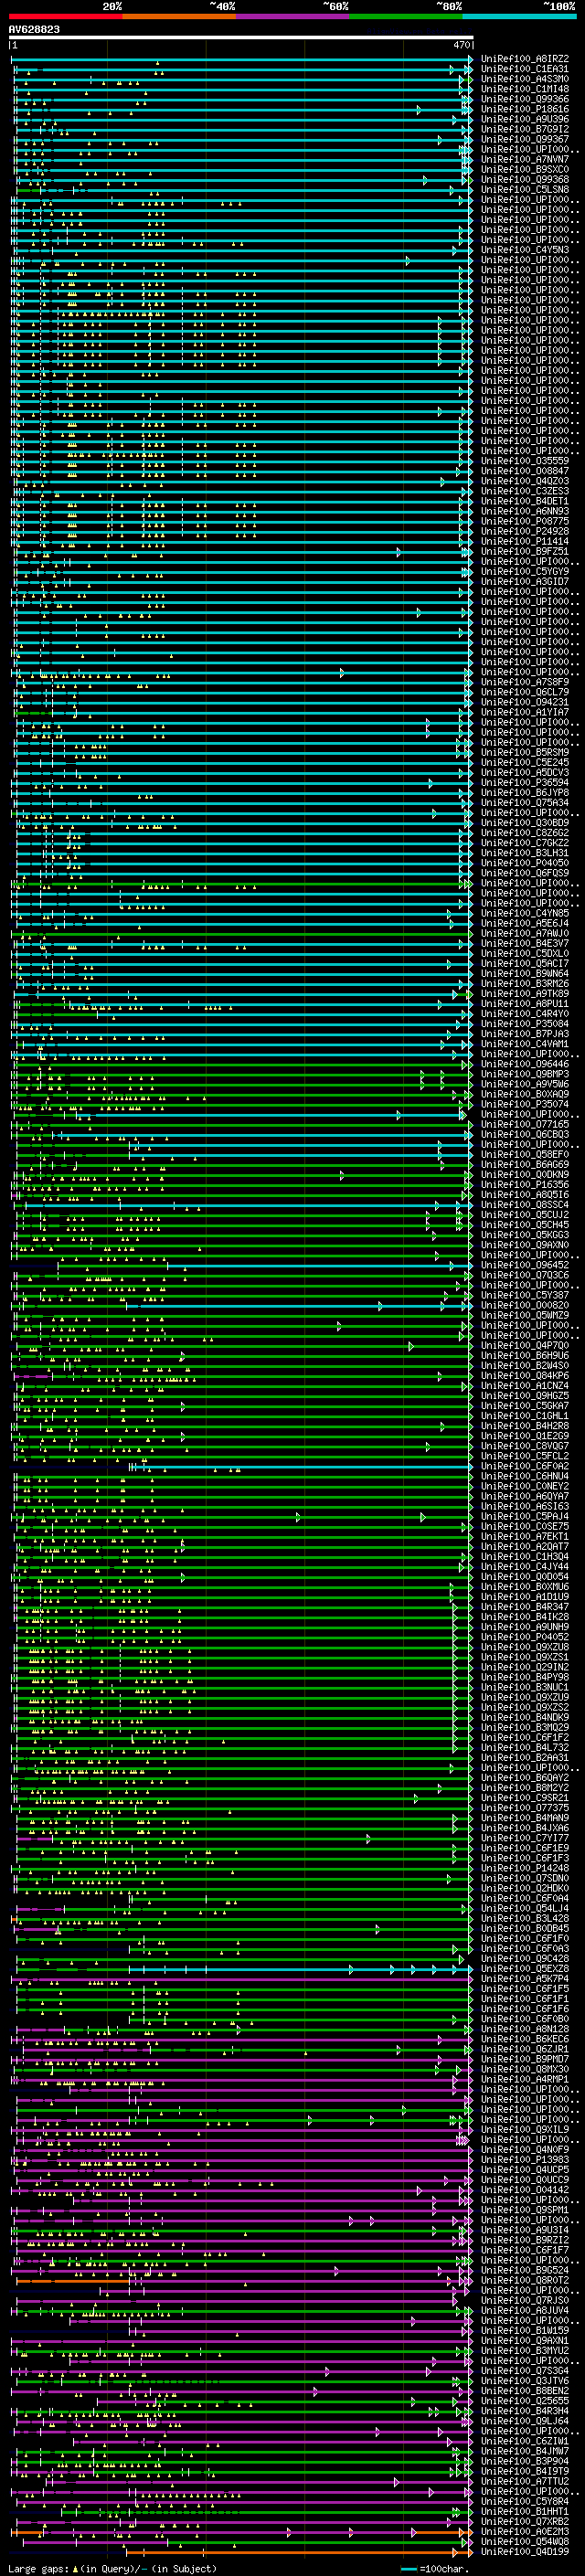Click the UniRef100_C5YGY9 label
Image resolution: width=585 pixels, height=2576 pixels.
pyautogui.click(x=525, y=571)
